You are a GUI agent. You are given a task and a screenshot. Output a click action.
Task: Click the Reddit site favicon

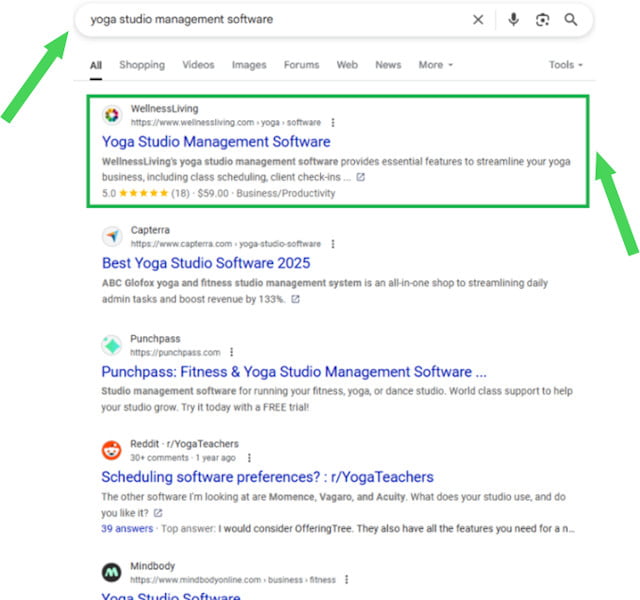(111, 450)
